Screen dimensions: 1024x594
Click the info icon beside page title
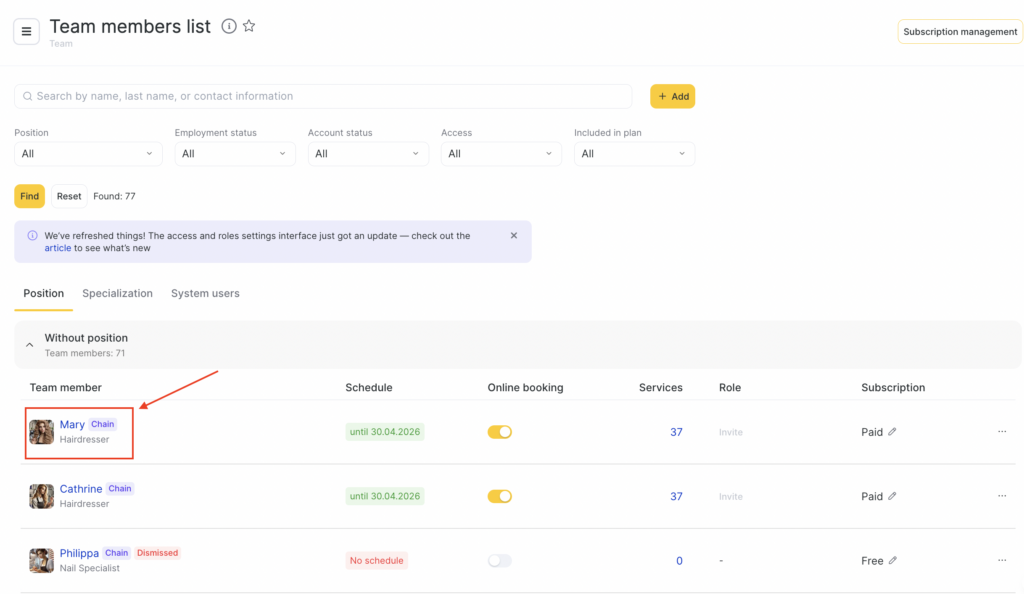[229, 27]
